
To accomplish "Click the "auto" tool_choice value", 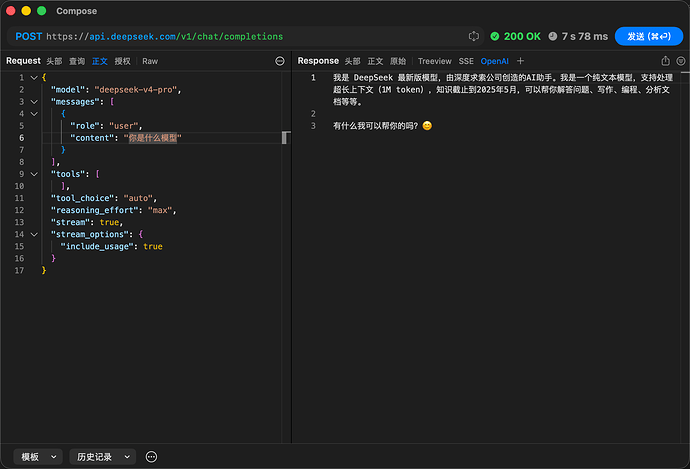I will click(138, 198).
